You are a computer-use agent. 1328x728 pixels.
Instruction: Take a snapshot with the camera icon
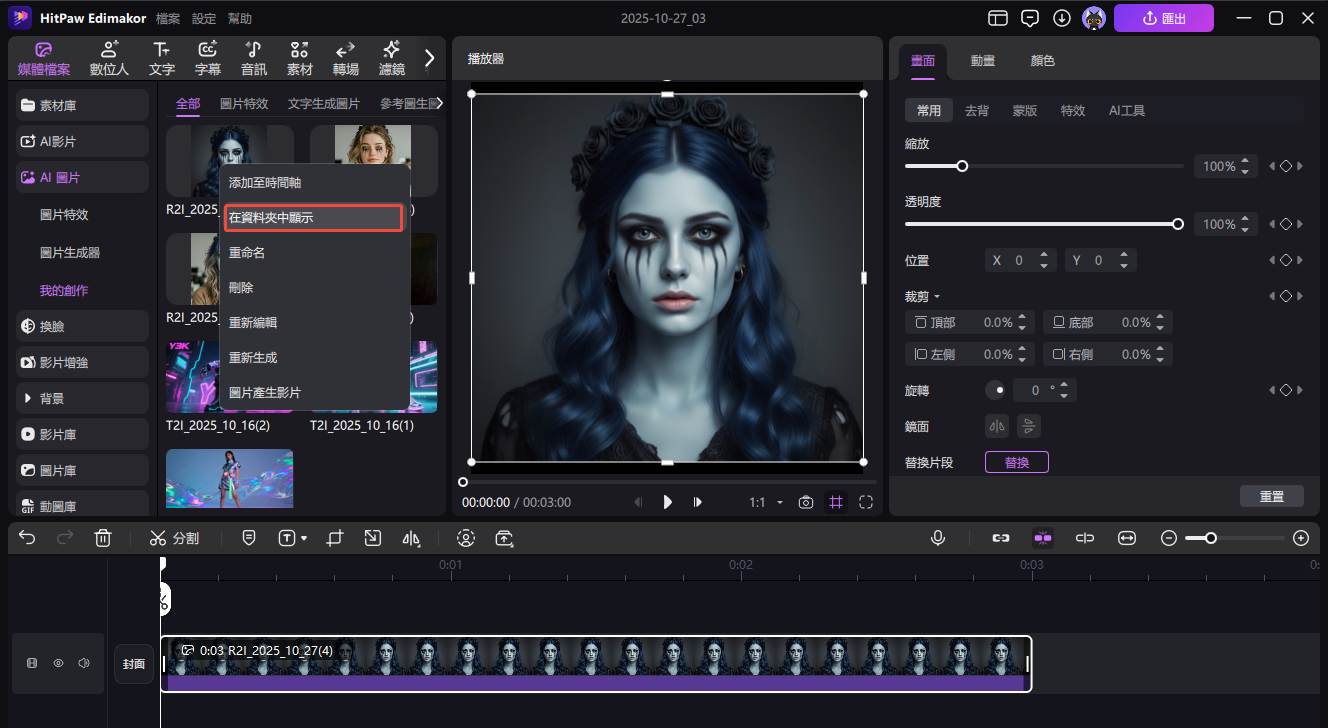point(805,502)
